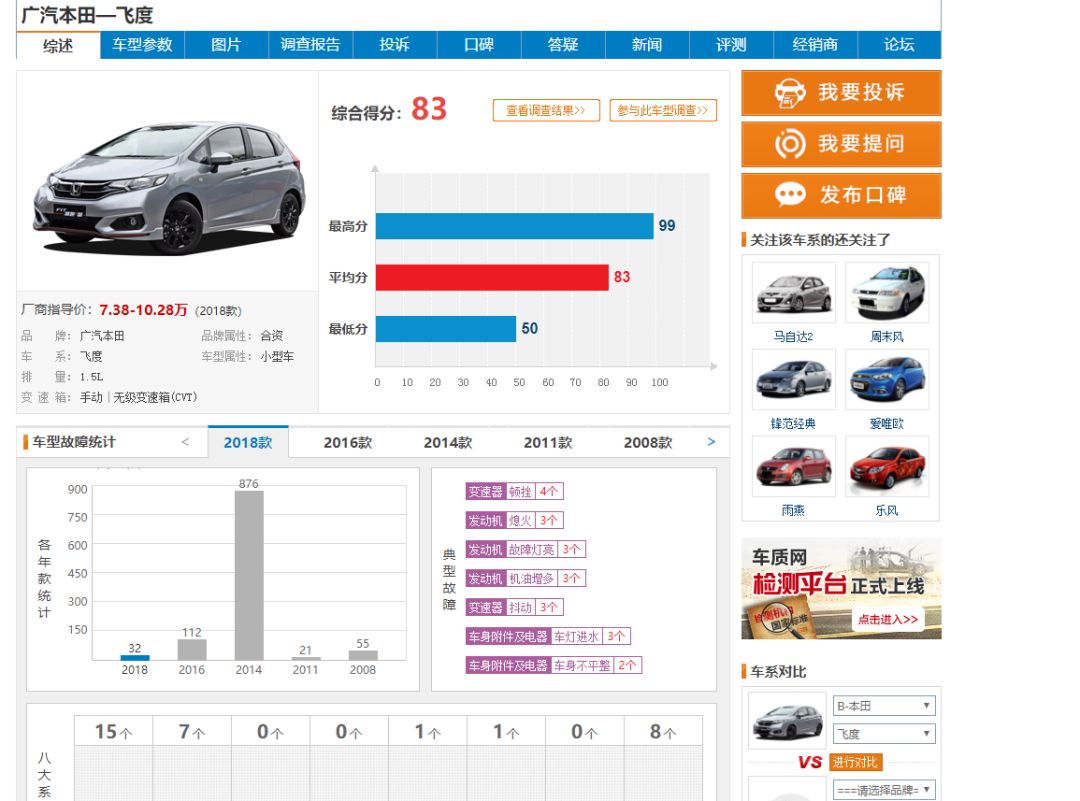This screenshot has height=801, width=1080.
Task: Select the 2016款 fault statistics tab
Action: click(348, 443)
